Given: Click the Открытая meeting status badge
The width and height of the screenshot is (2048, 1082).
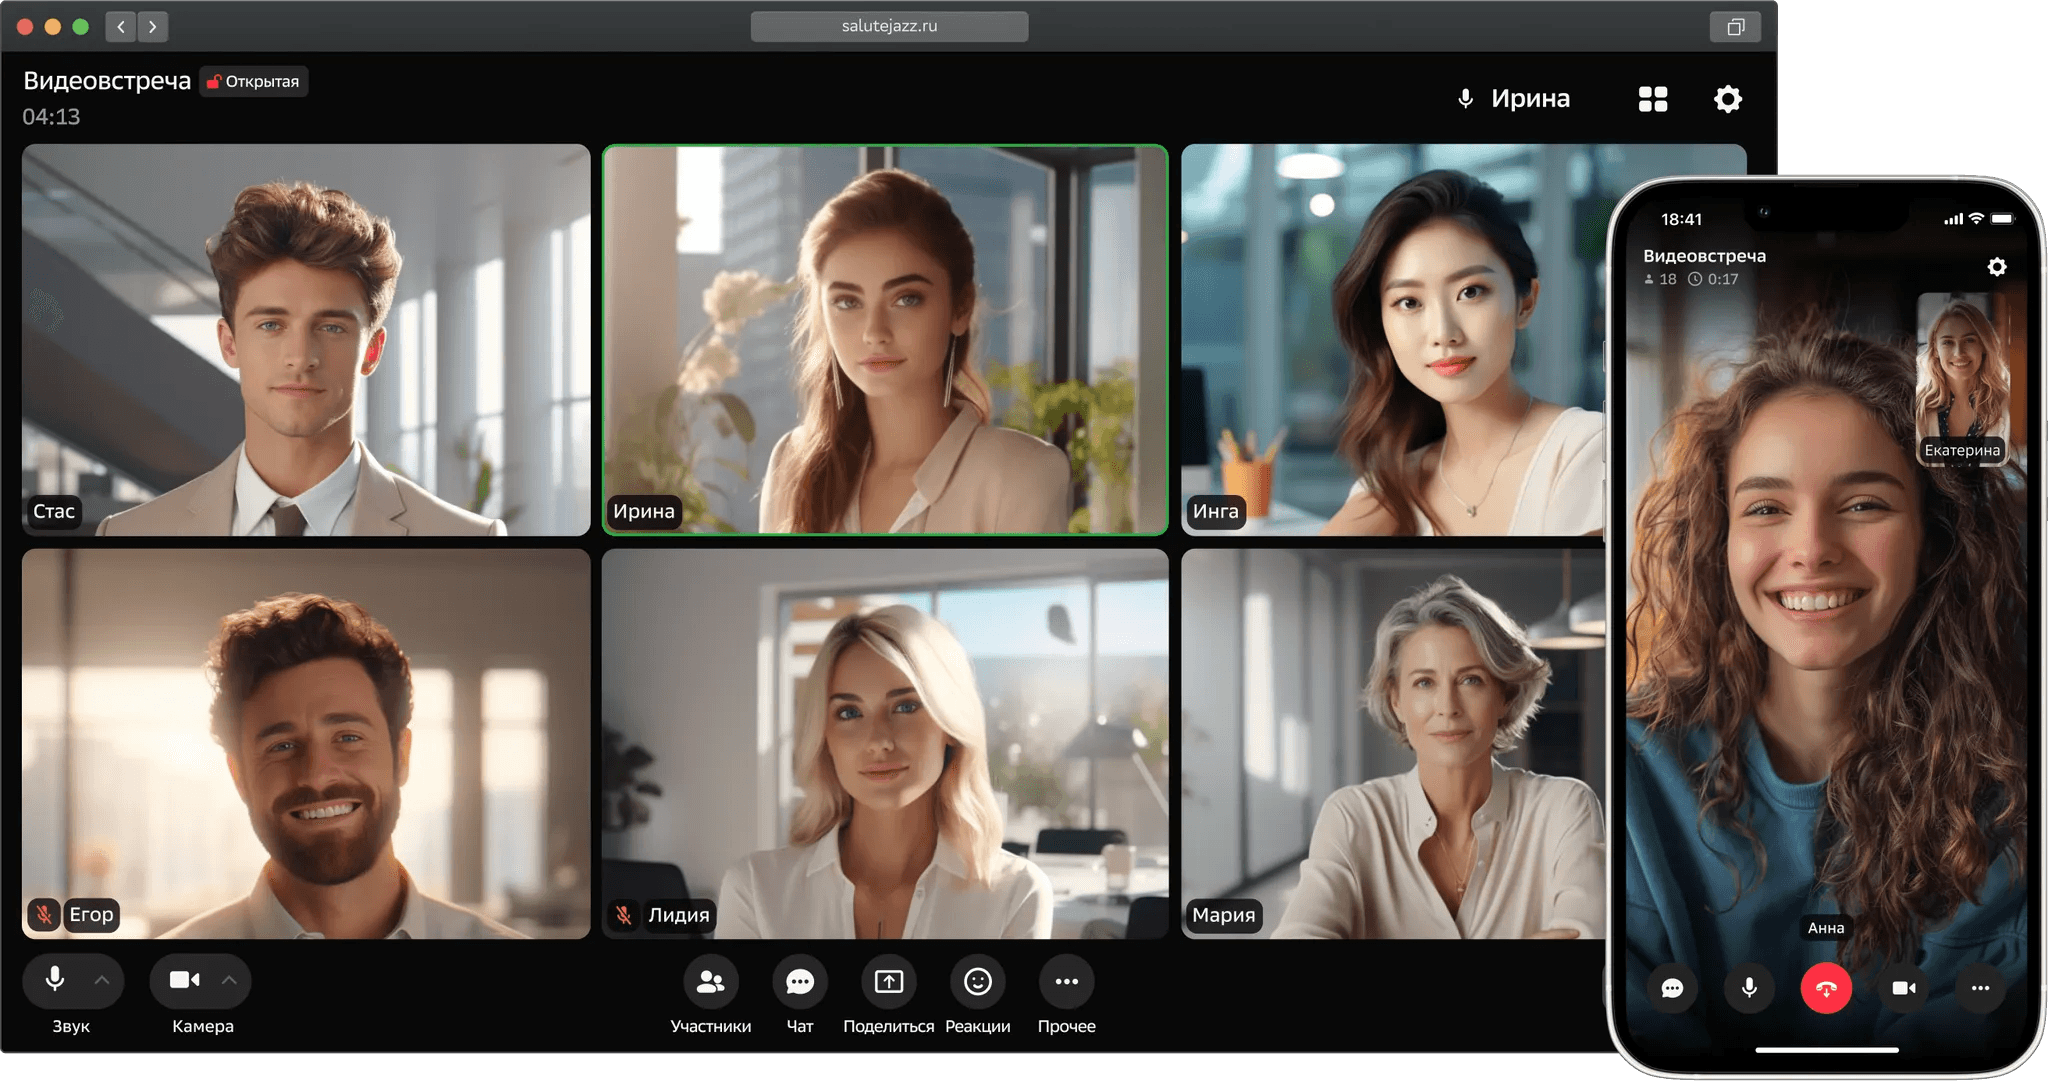Looking at the screenshot, I should coord(254,82).
